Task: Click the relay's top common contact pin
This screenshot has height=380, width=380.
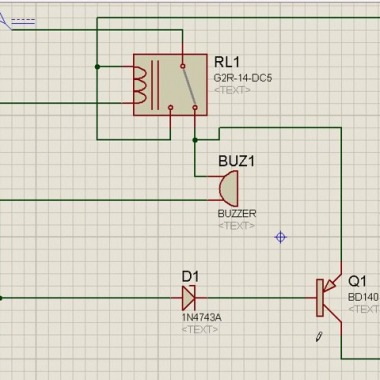Action: pos(183,66)
